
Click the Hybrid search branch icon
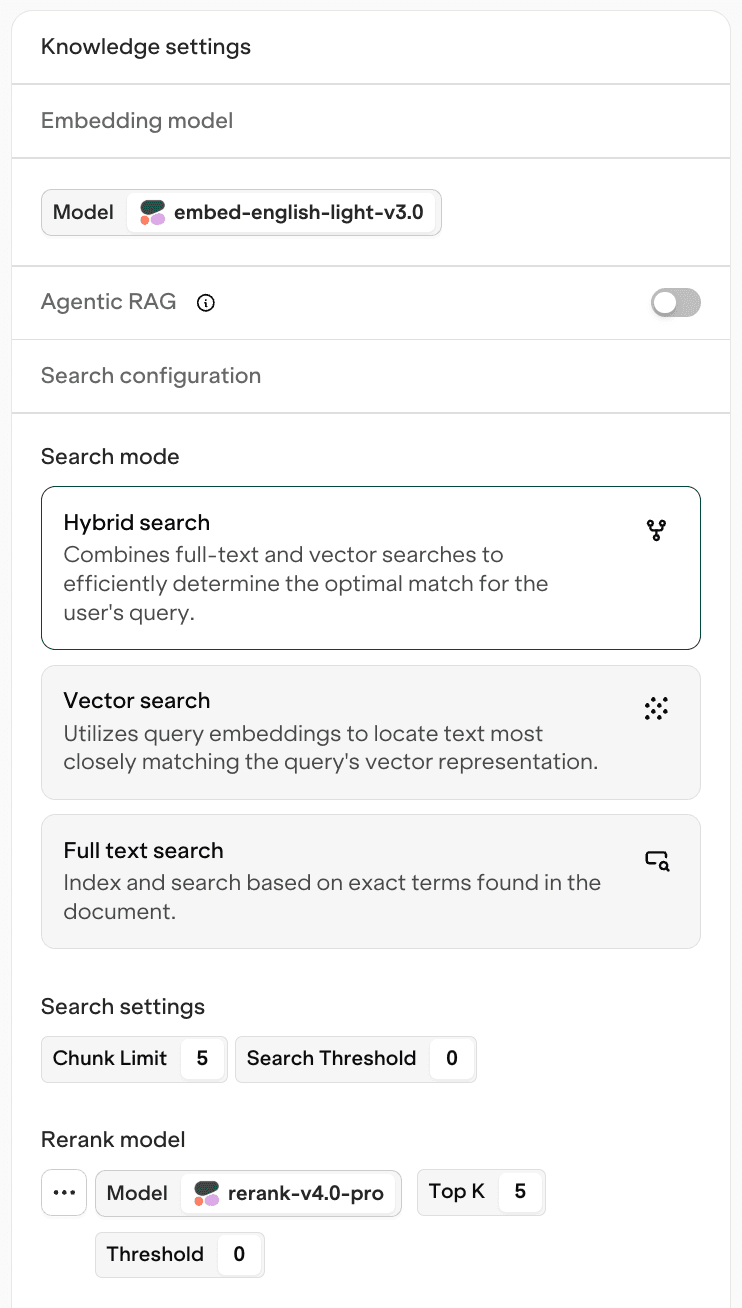(x=656, y=530)
